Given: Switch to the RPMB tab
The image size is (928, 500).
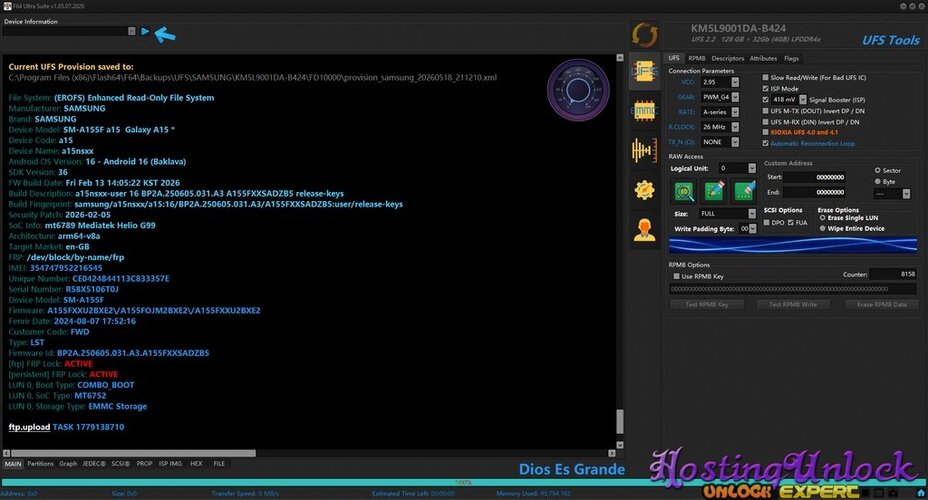Looking at the screenshot, I should pyautogui.click(x=697, y=59).
